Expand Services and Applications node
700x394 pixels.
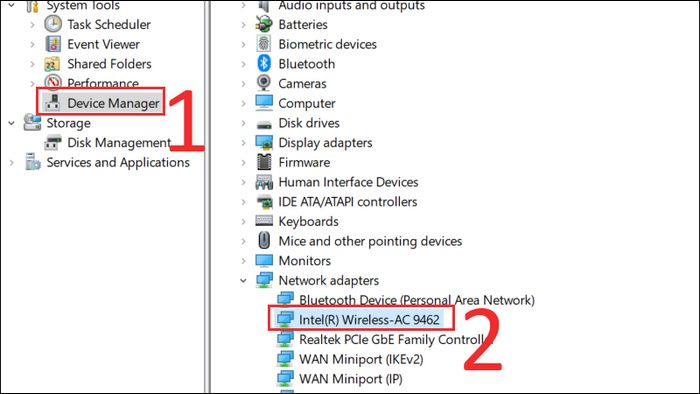click(x=12, y=162)
